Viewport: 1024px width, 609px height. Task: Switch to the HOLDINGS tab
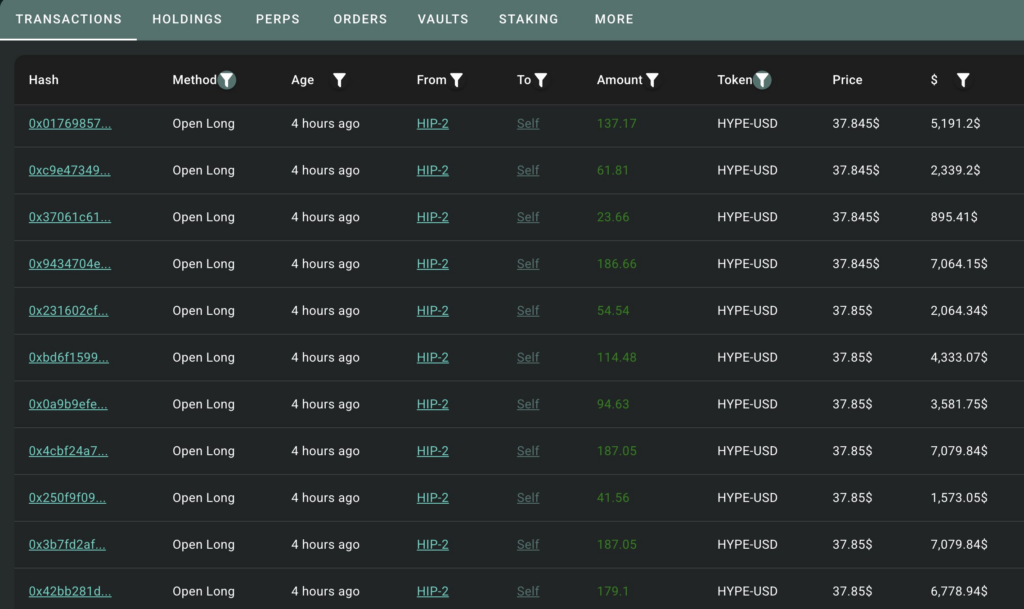[x=187, y=18]
